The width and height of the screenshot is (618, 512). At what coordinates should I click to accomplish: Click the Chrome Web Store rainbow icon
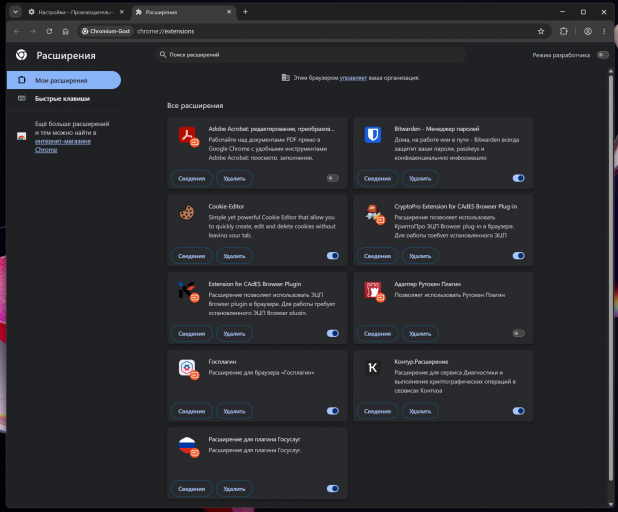click(x=22, y=136)
